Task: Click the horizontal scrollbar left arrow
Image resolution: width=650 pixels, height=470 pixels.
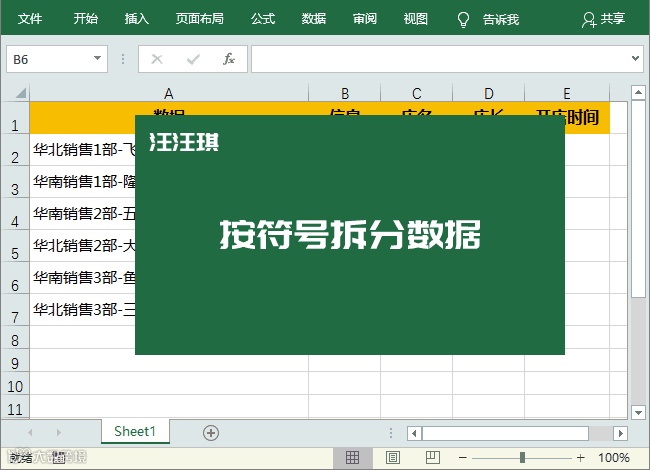Action: [414, 434]
